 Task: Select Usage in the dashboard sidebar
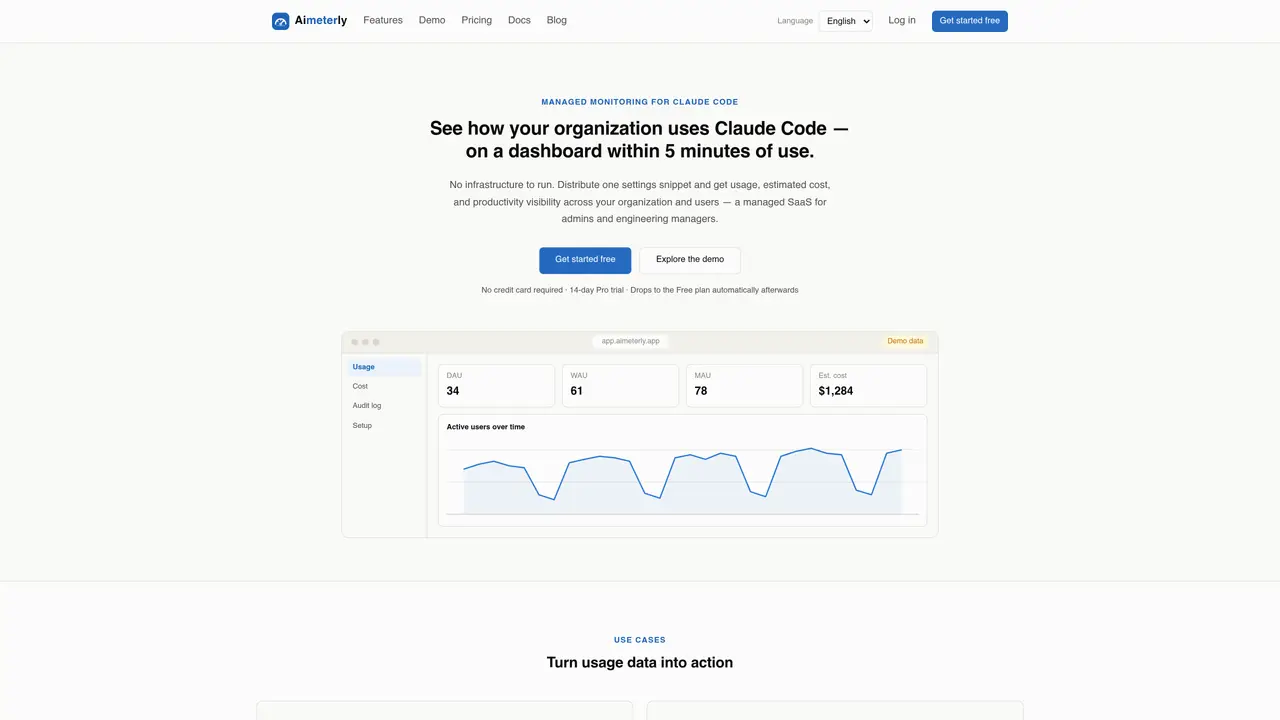pyautogui.click(x=384, y=367)
